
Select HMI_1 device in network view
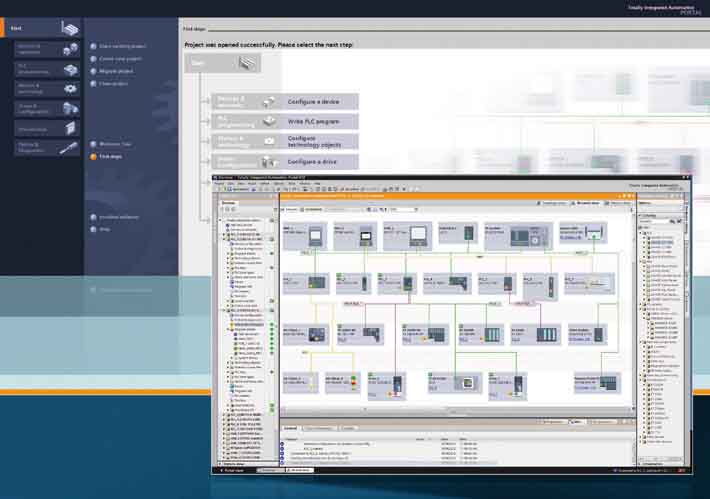pyautogui.click(x=304, y=235)
